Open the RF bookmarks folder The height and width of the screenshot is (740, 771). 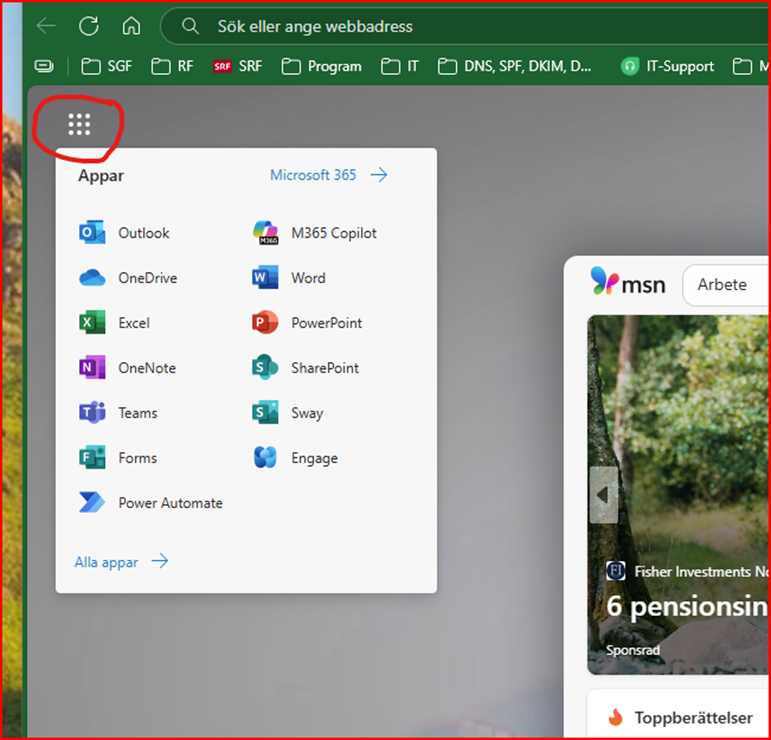point(172,66)
